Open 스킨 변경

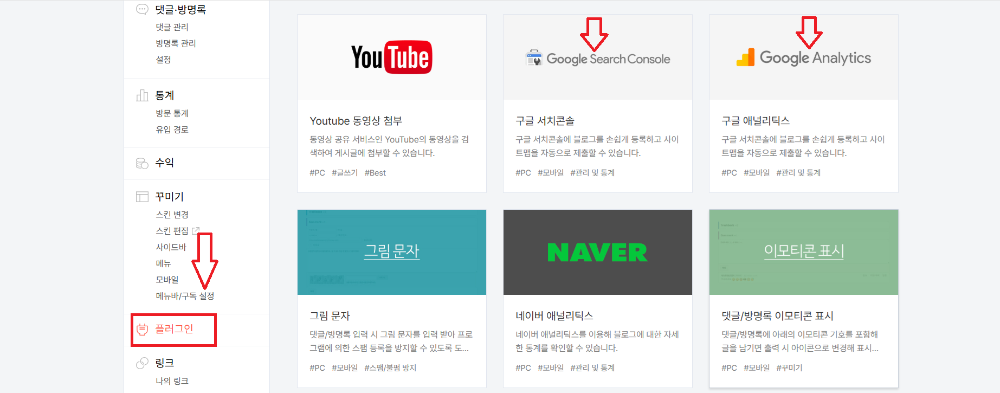pos(172,214)
